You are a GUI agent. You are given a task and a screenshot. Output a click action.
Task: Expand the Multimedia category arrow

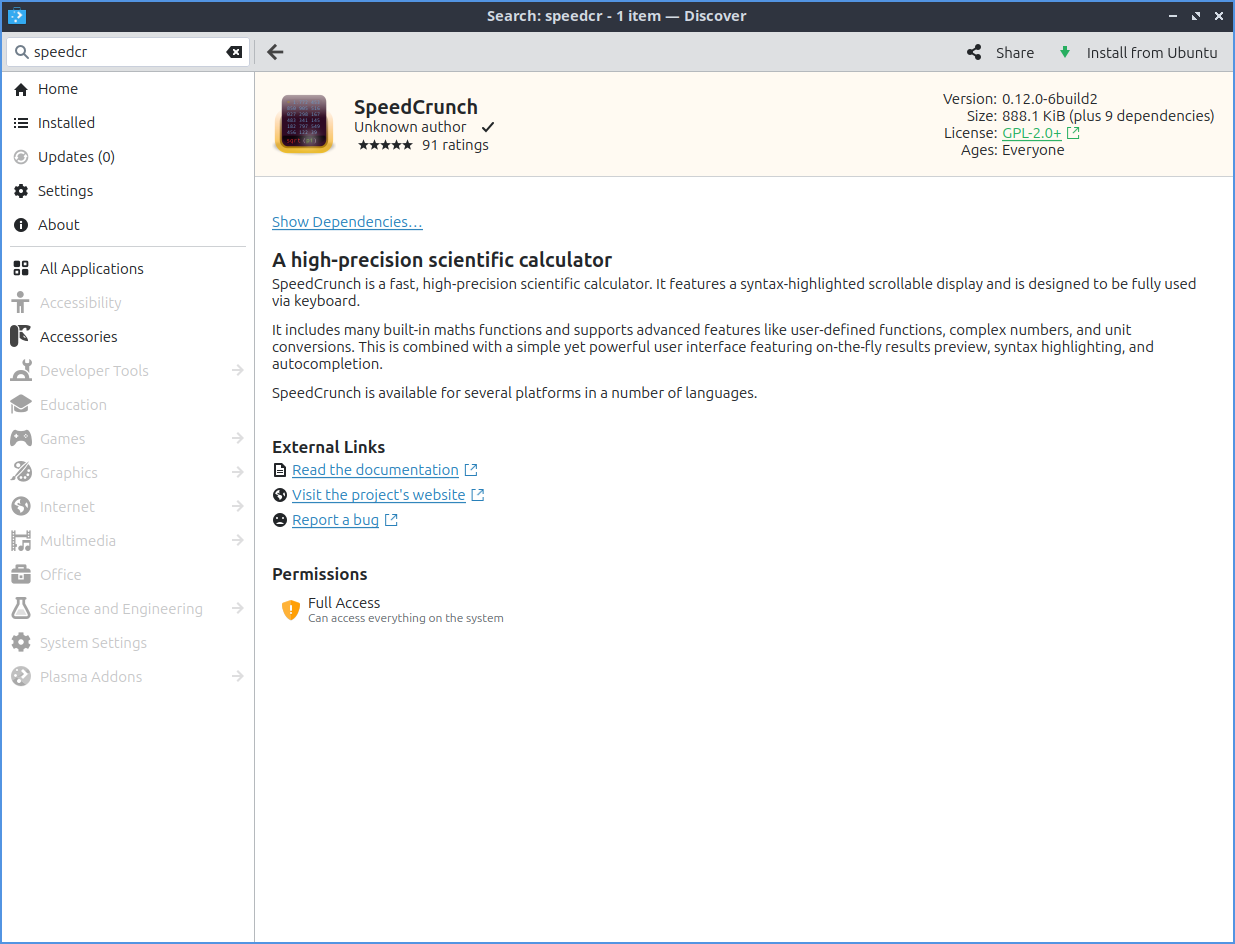pos(237,541)
